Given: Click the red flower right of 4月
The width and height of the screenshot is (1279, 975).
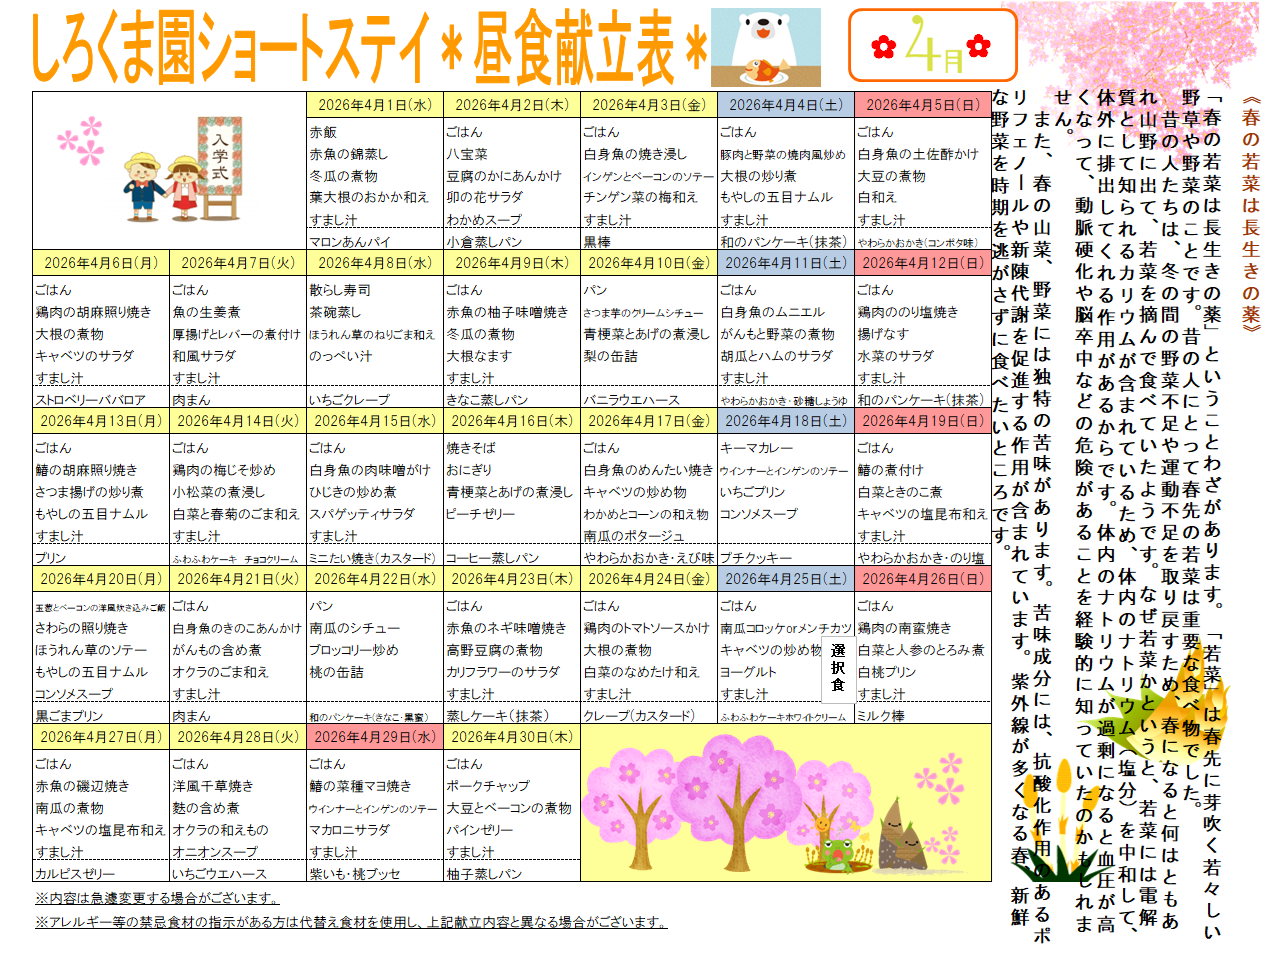Looking at the screenshot, I should [979, 45].
